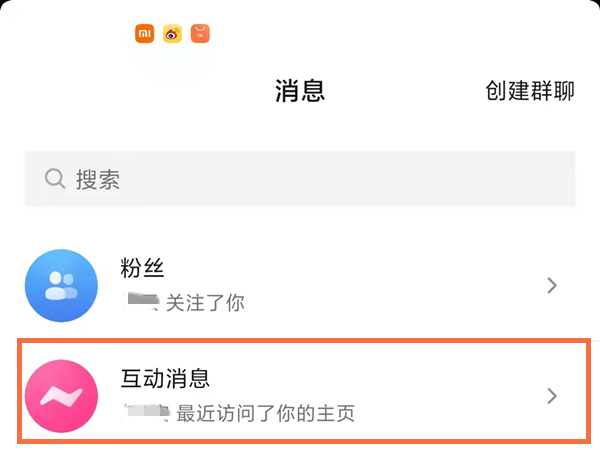Open the blue 粉丝 followers avatar icon
The height and width of the screenshot is (450, 600).
pos(61,286)
